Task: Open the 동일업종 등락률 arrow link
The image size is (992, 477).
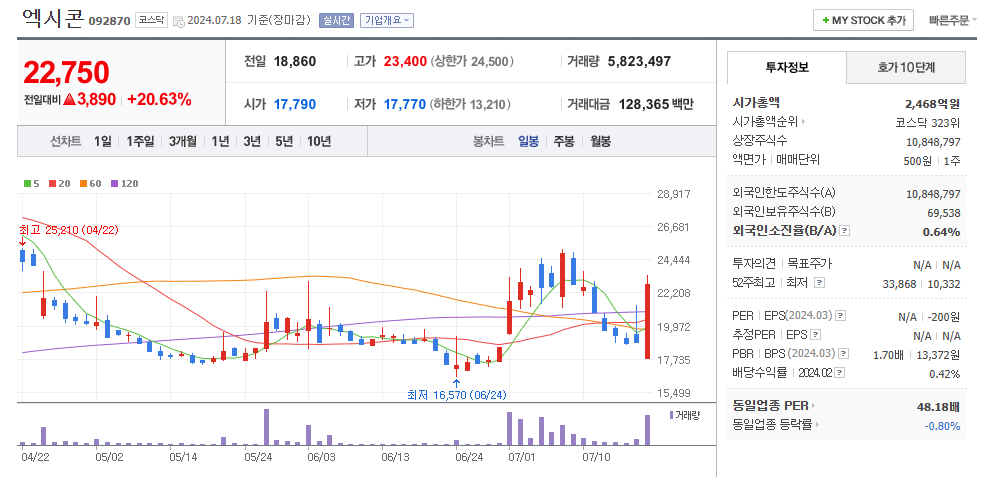Action: (x=817, y=425)
